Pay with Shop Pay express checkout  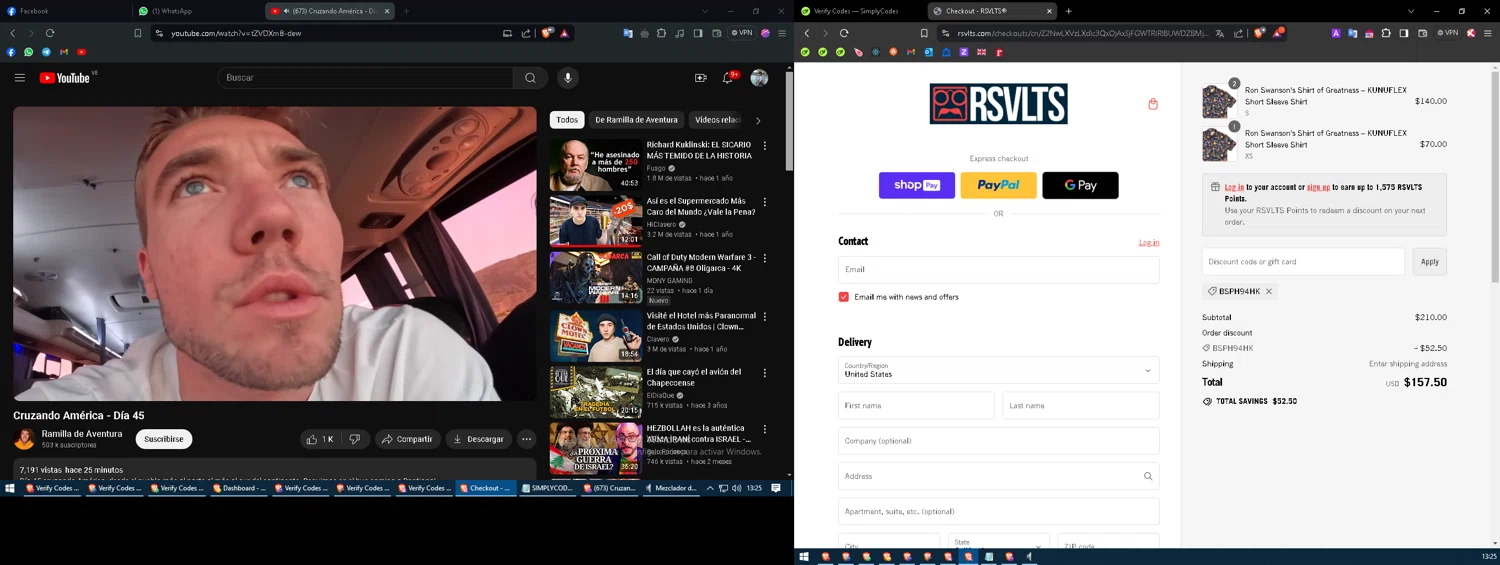(917, 185)
